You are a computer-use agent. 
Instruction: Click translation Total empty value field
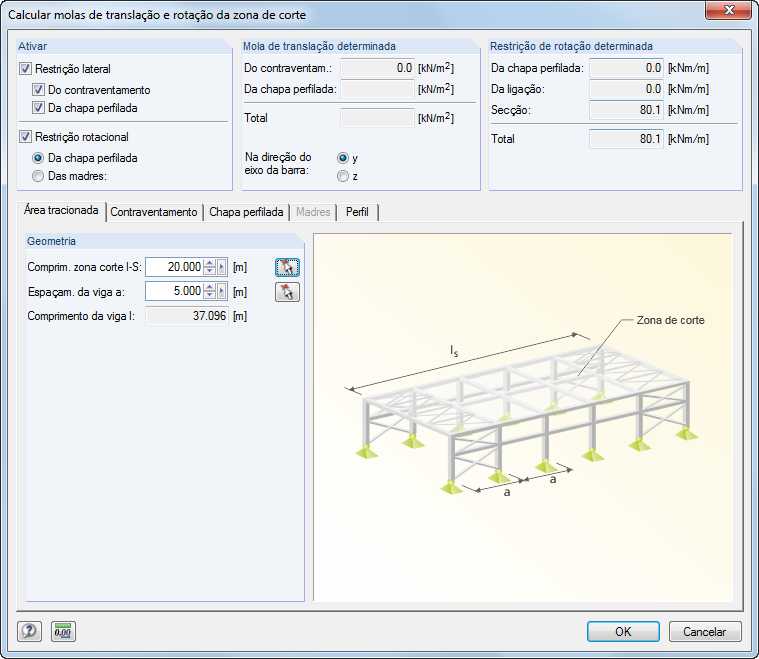coord(377,118)
